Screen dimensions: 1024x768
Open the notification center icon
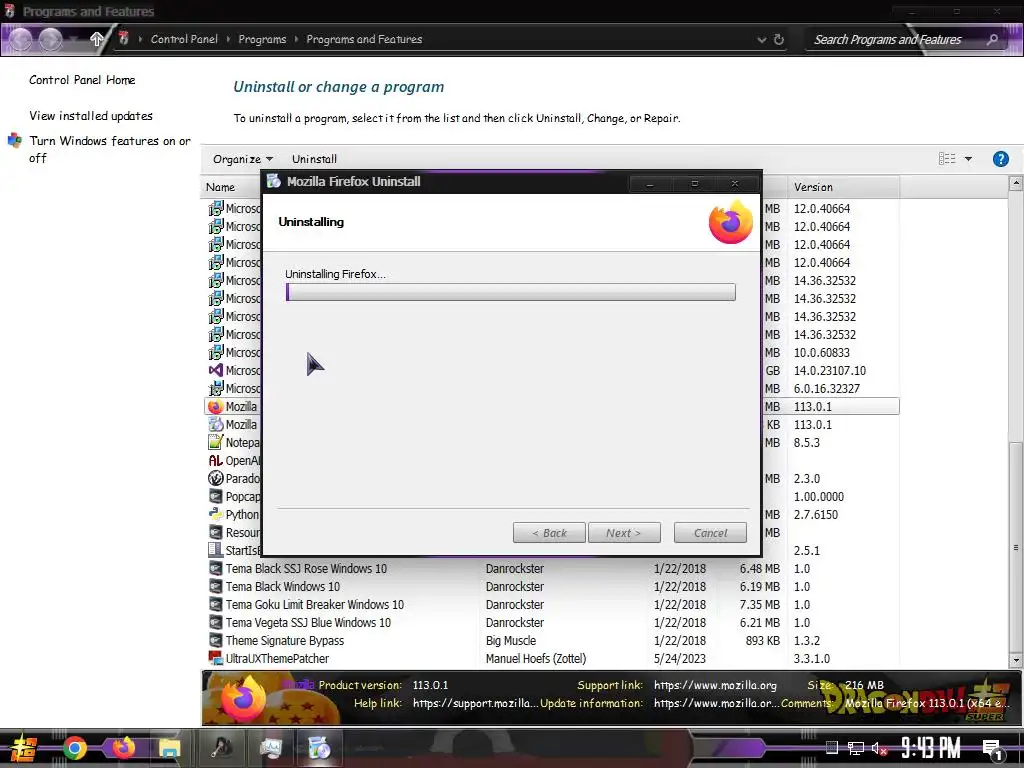pos(993,749)
